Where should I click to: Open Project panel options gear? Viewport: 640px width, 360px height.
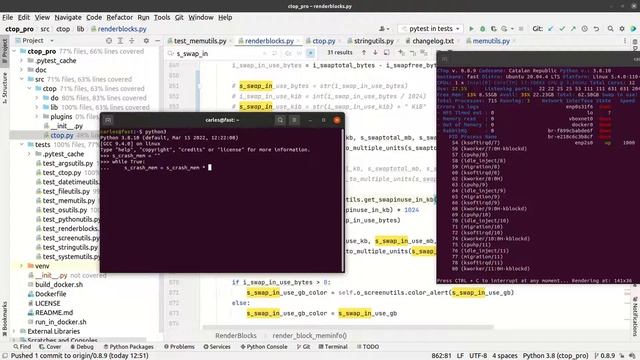146,40
